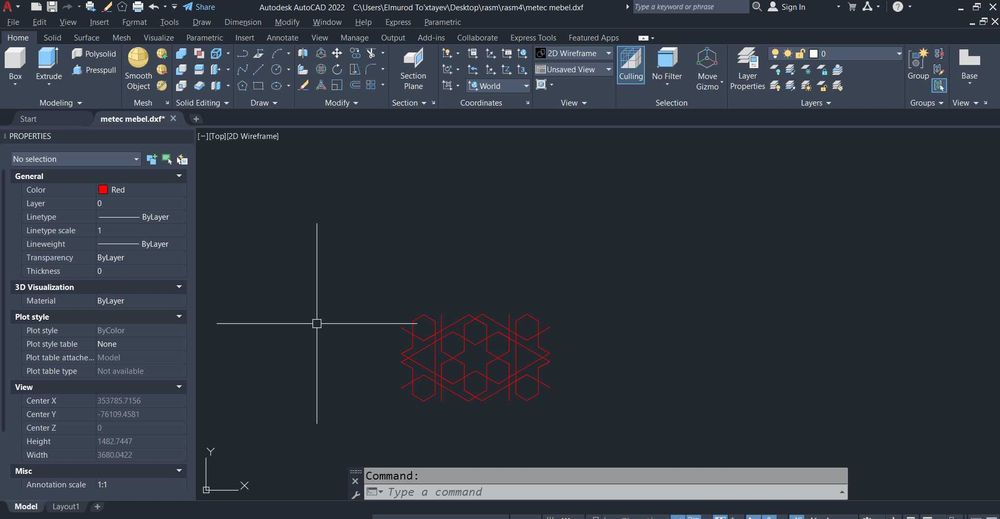Viewport: 1000px width, 519px height.
Task: Select the Polygon draw tool
Action: pos(242,85)
